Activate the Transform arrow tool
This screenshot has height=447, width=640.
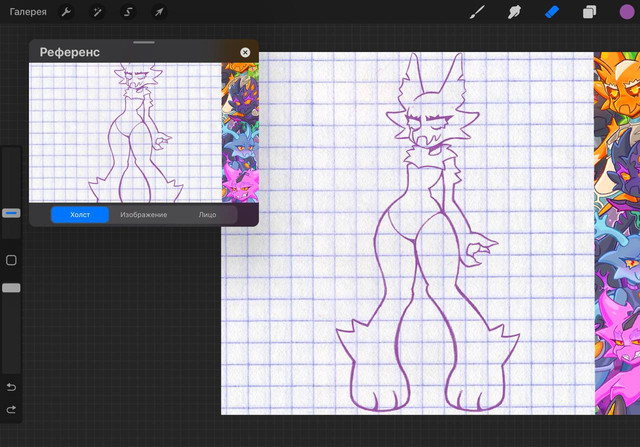(159, 12)
